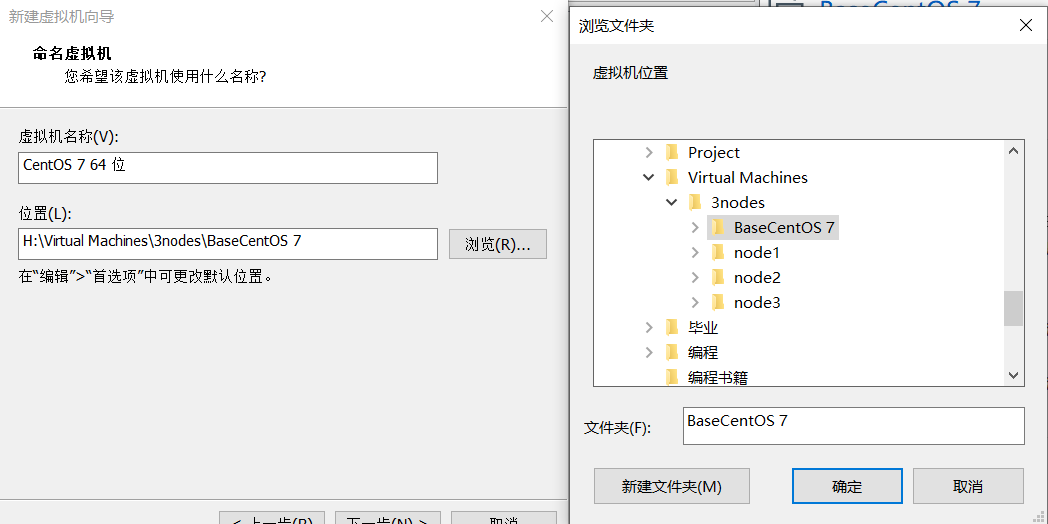Click the 位置(L) path input field
Image resolution: width=1048 pixels, height=524 pixels.
(x=228, y=244)
